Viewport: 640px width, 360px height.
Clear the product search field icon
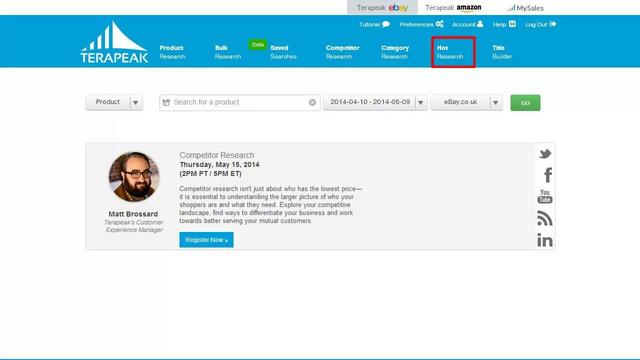[312, 102]
